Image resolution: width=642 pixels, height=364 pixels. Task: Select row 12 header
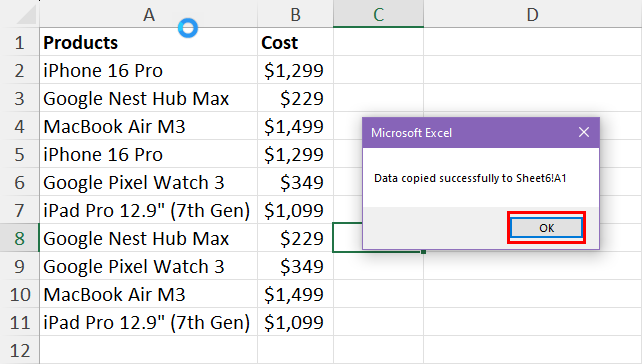pos(20,350)
